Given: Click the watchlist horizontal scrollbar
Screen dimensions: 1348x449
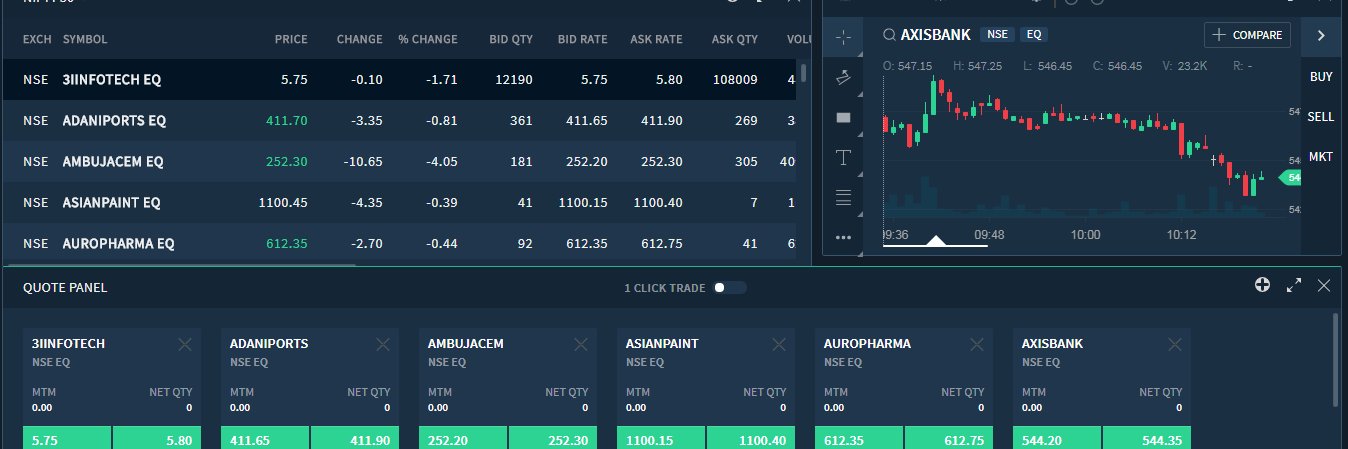Looking at the screenshot, I should tap(180, 265).
